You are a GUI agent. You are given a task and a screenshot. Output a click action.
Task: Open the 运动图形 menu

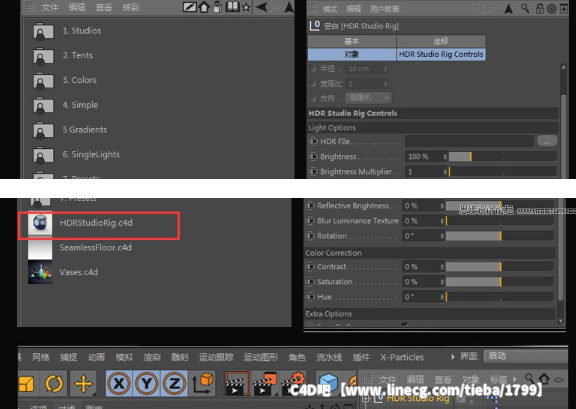(x=261, y=357)
